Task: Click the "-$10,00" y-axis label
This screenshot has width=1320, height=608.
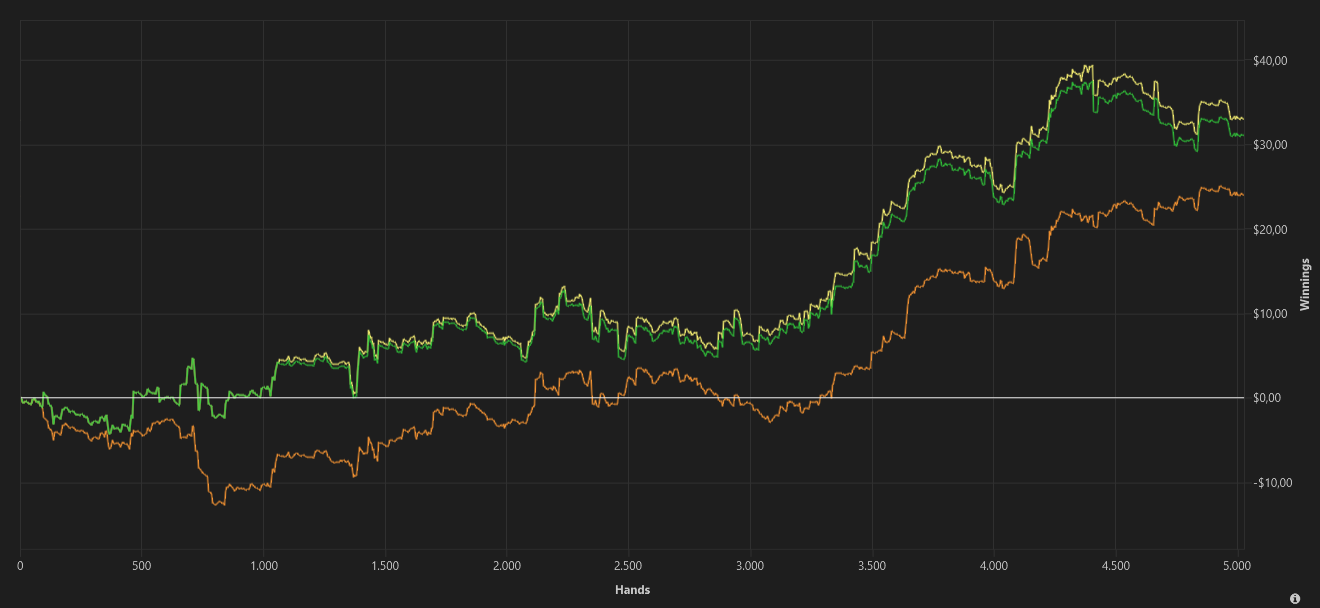Action: (x=1271, y=483)
